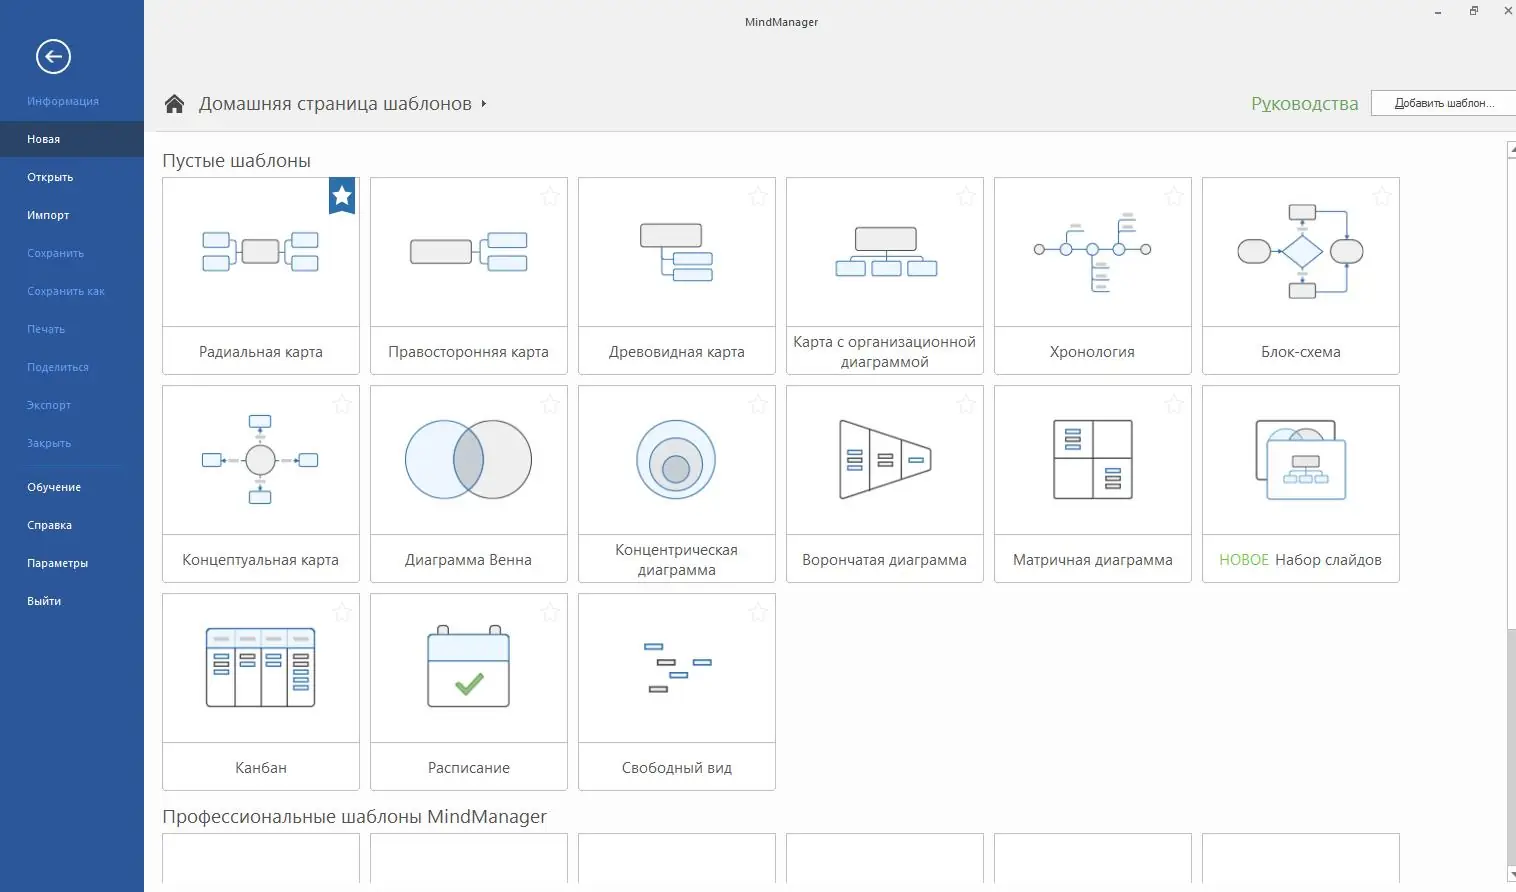Mark Свободный вид as favorite
Viewport: 1516px width, 892px height.
758,613
